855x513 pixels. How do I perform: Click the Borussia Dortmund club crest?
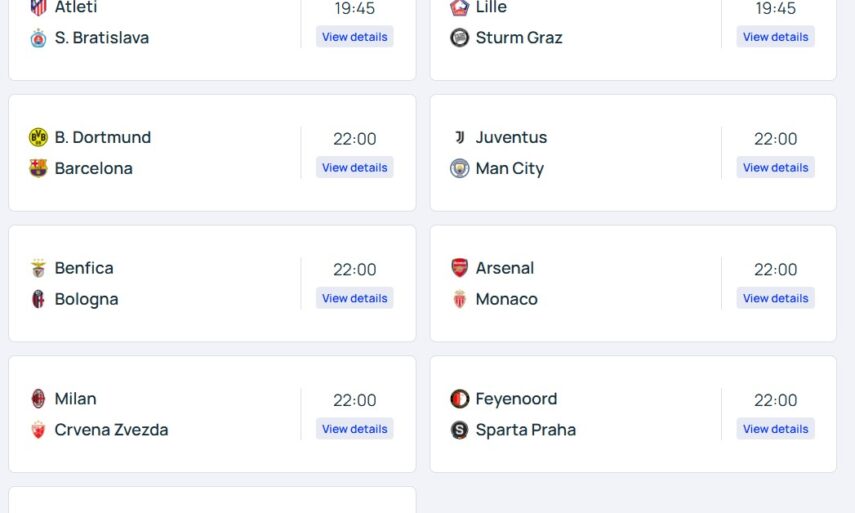click(38, 137)
